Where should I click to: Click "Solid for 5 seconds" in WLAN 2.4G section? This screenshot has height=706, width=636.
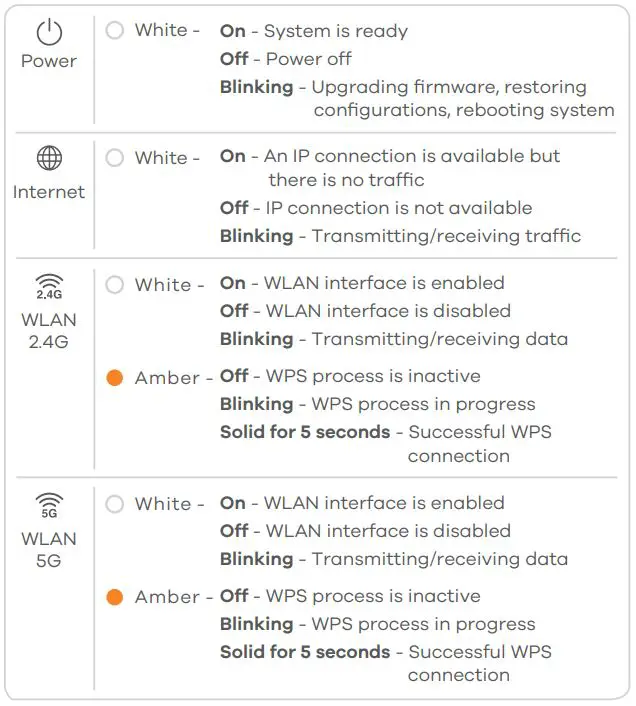click(305, 432)
